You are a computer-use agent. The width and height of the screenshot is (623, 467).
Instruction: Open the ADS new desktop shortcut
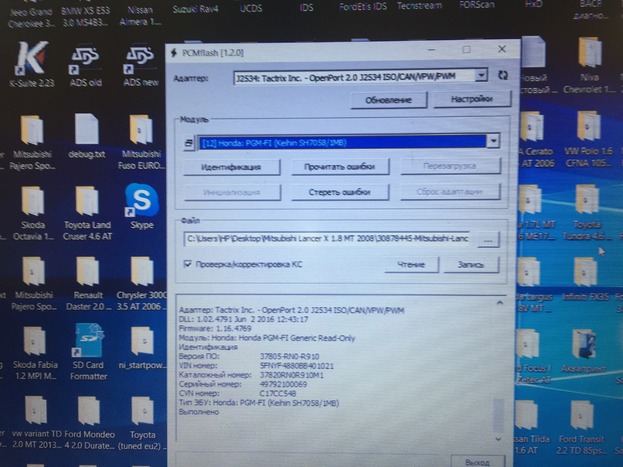pyautogui.click(x=138, y=62)
